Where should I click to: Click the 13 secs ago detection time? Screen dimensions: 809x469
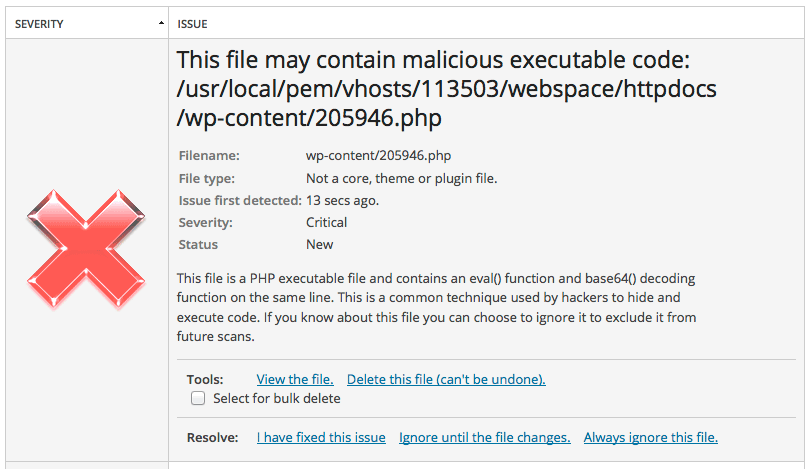click(342, 200)
